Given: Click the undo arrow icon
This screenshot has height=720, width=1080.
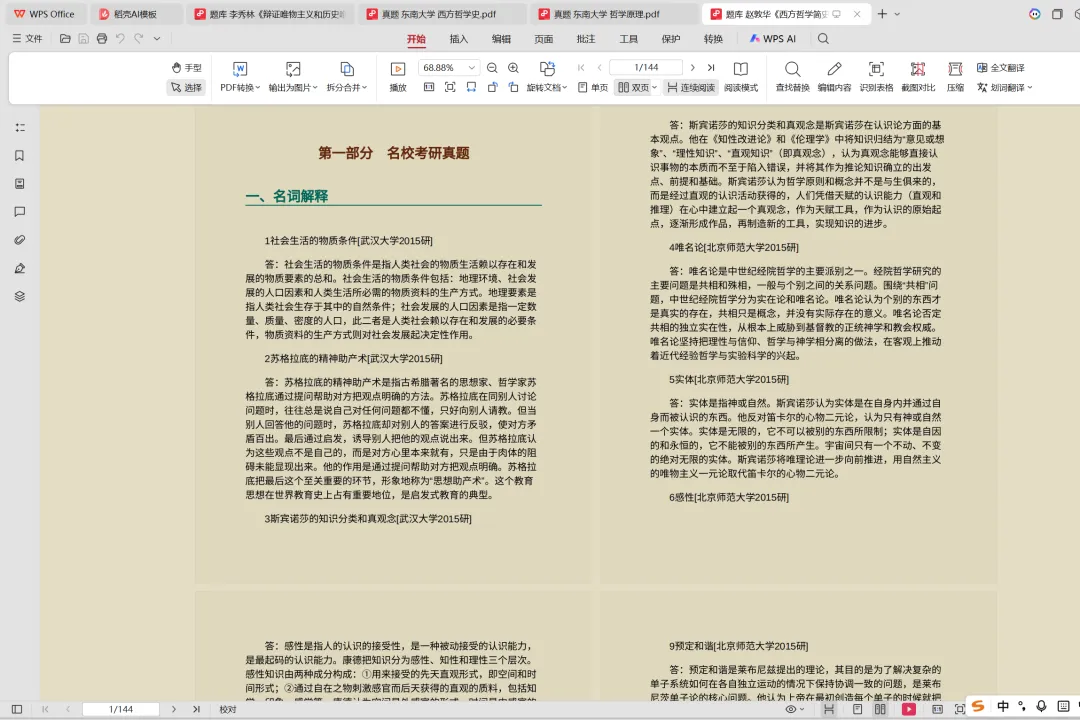Looking at the screenshot, I should 121,39.
